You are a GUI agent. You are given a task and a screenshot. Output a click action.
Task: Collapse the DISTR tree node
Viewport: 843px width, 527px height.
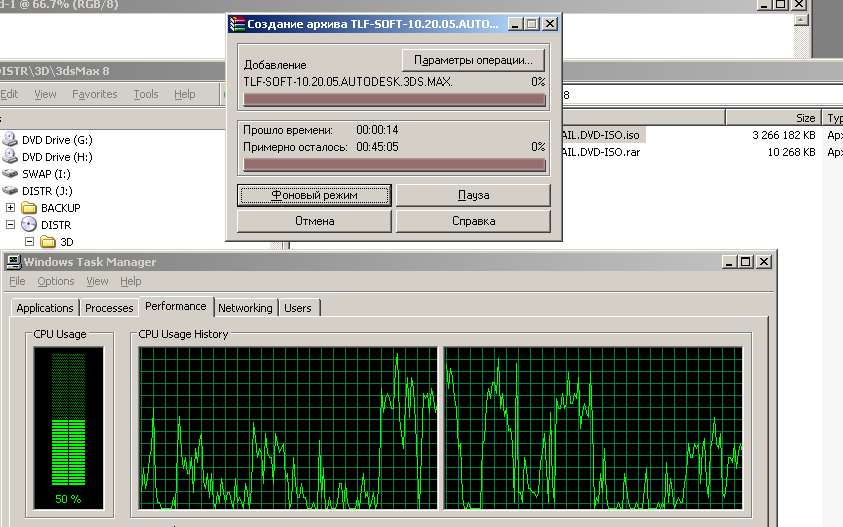10,225
